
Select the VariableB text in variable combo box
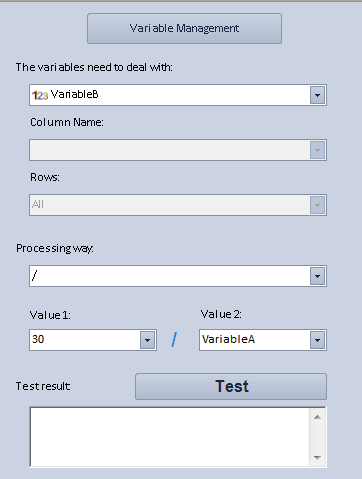75,95
